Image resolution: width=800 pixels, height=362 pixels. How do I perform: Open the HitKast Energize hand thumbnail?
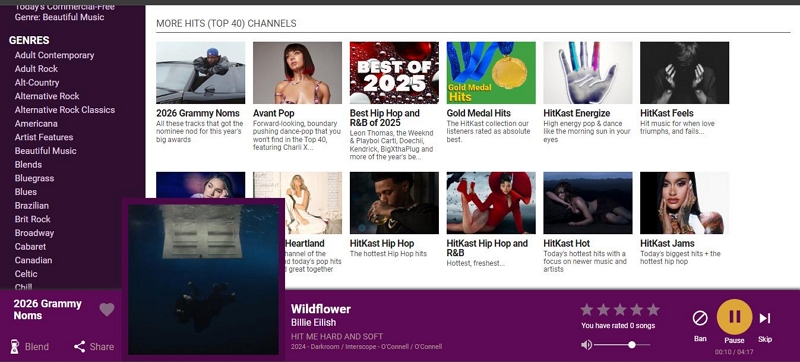[x=588, y=73]
